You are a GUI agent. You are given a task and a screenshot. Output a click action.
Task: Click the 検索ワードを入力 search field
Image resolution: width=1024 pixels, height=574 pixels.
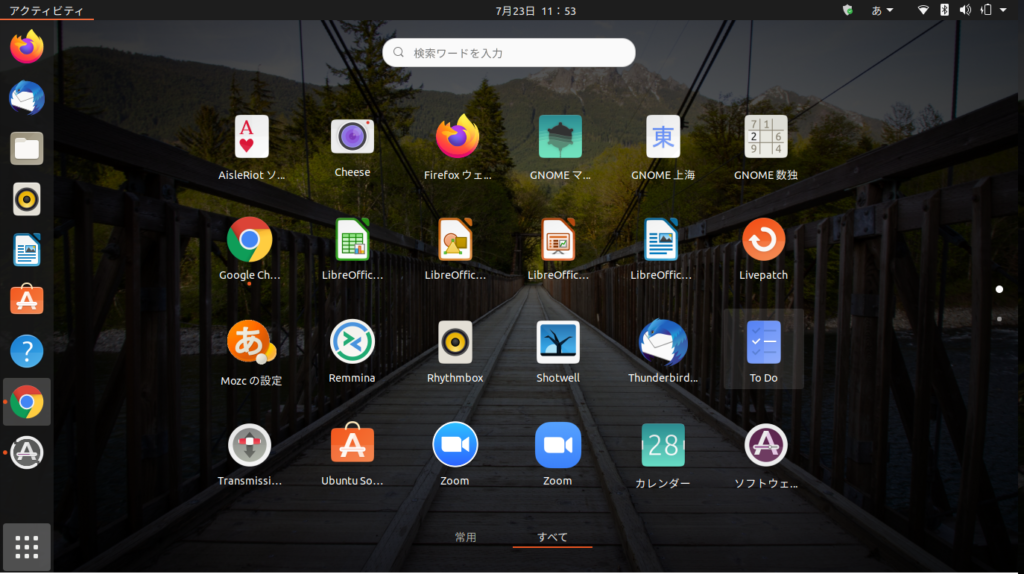click(509, 52)
